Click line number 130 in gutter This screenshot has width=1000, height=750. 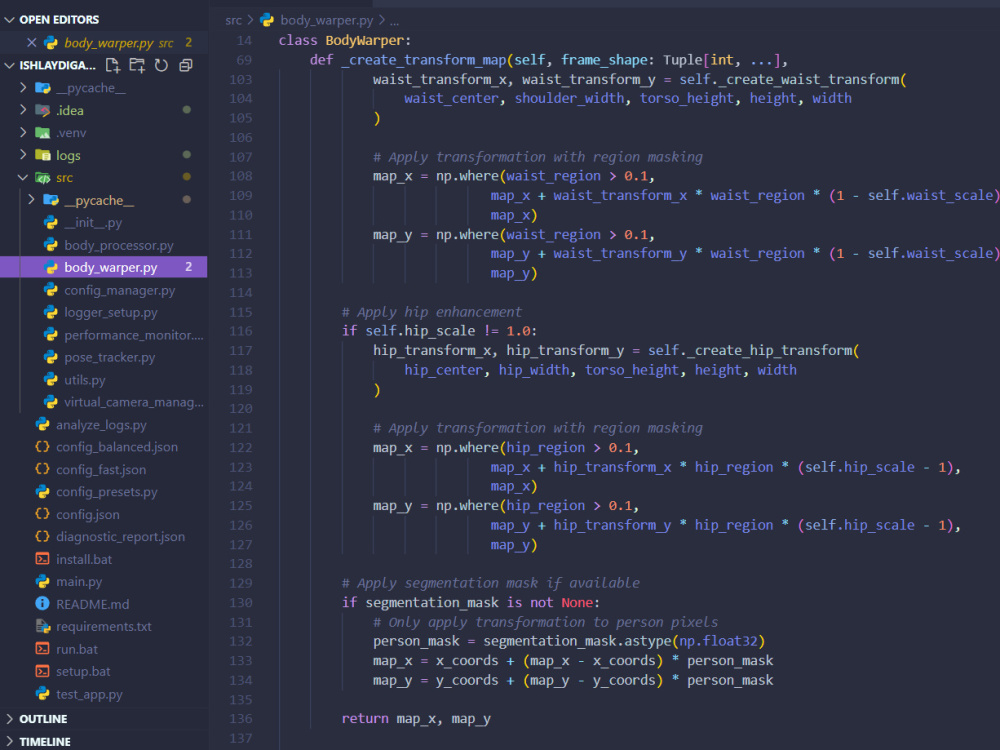pos(240,603)
